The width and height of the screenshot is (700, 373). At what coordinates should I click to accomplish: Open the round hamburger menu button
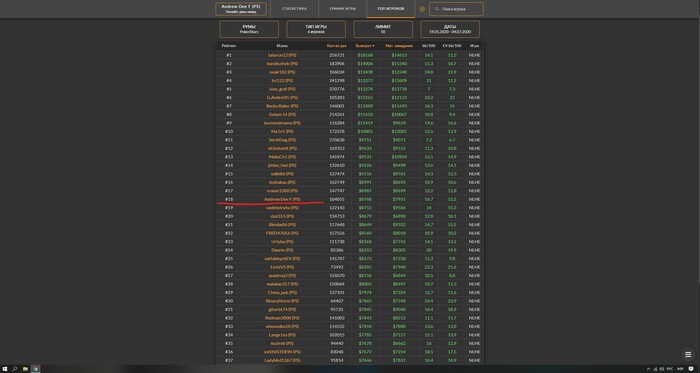688,354
